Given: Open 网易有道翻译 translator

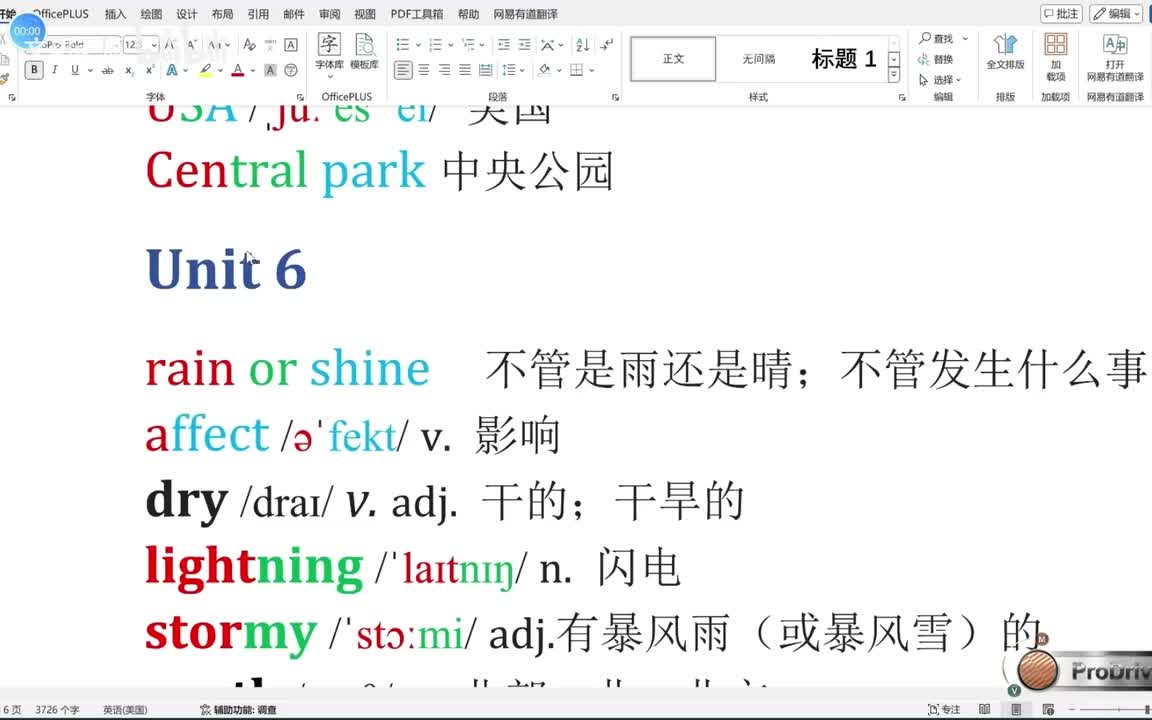Looking at the screenshot, I should pyautogui.click(x=1115, y=57).
